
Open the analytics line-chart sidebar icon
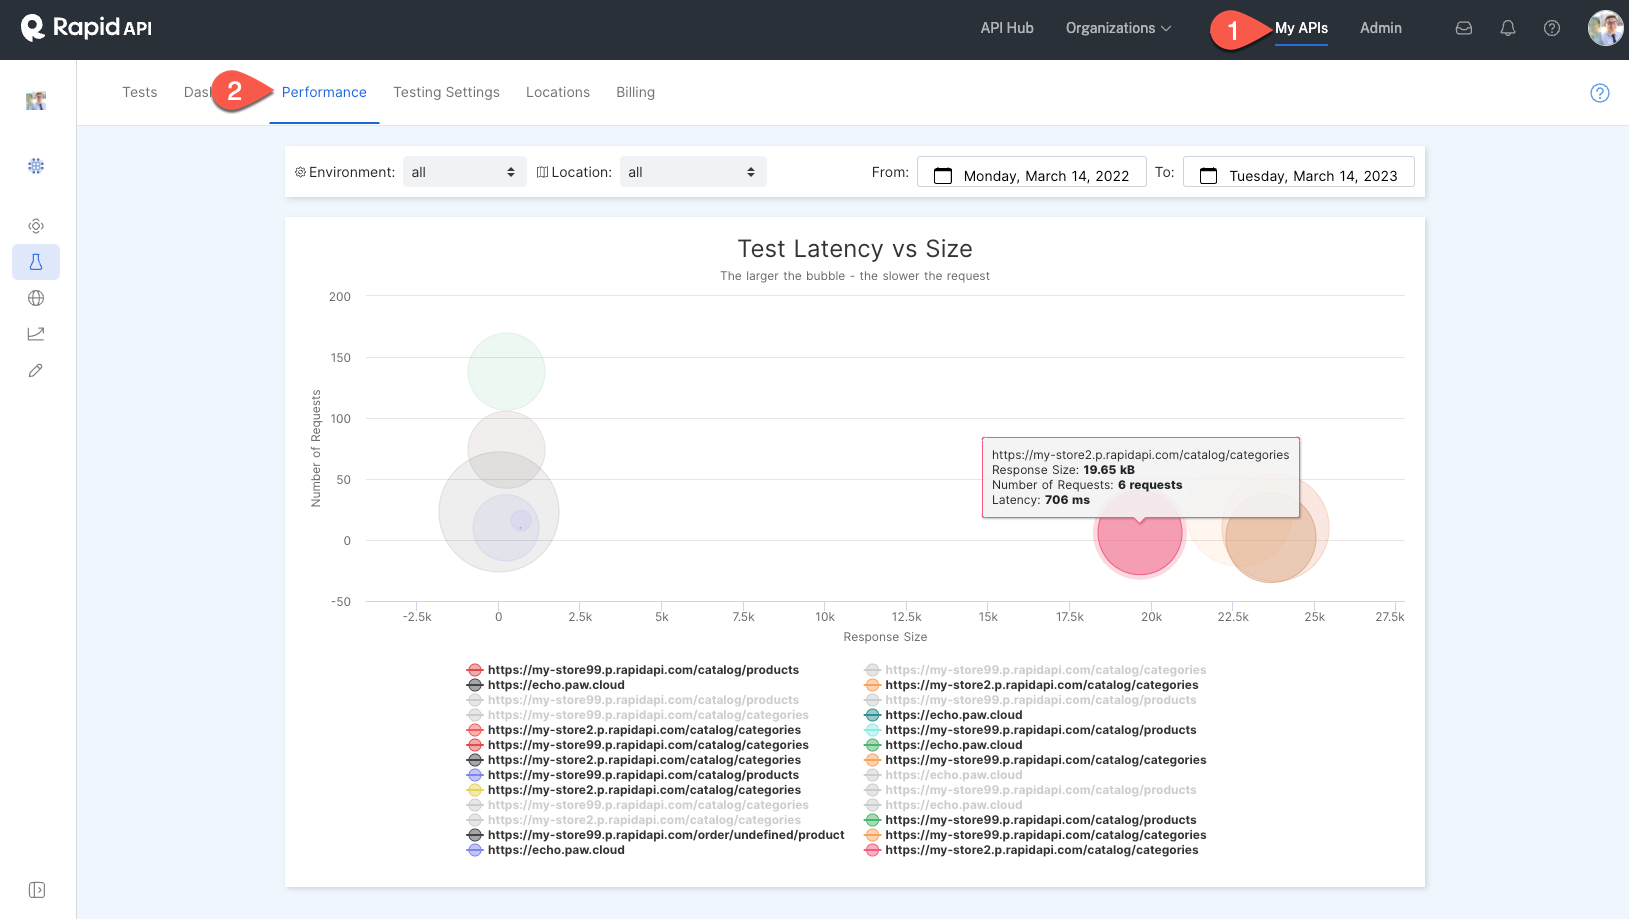(36, 334)
